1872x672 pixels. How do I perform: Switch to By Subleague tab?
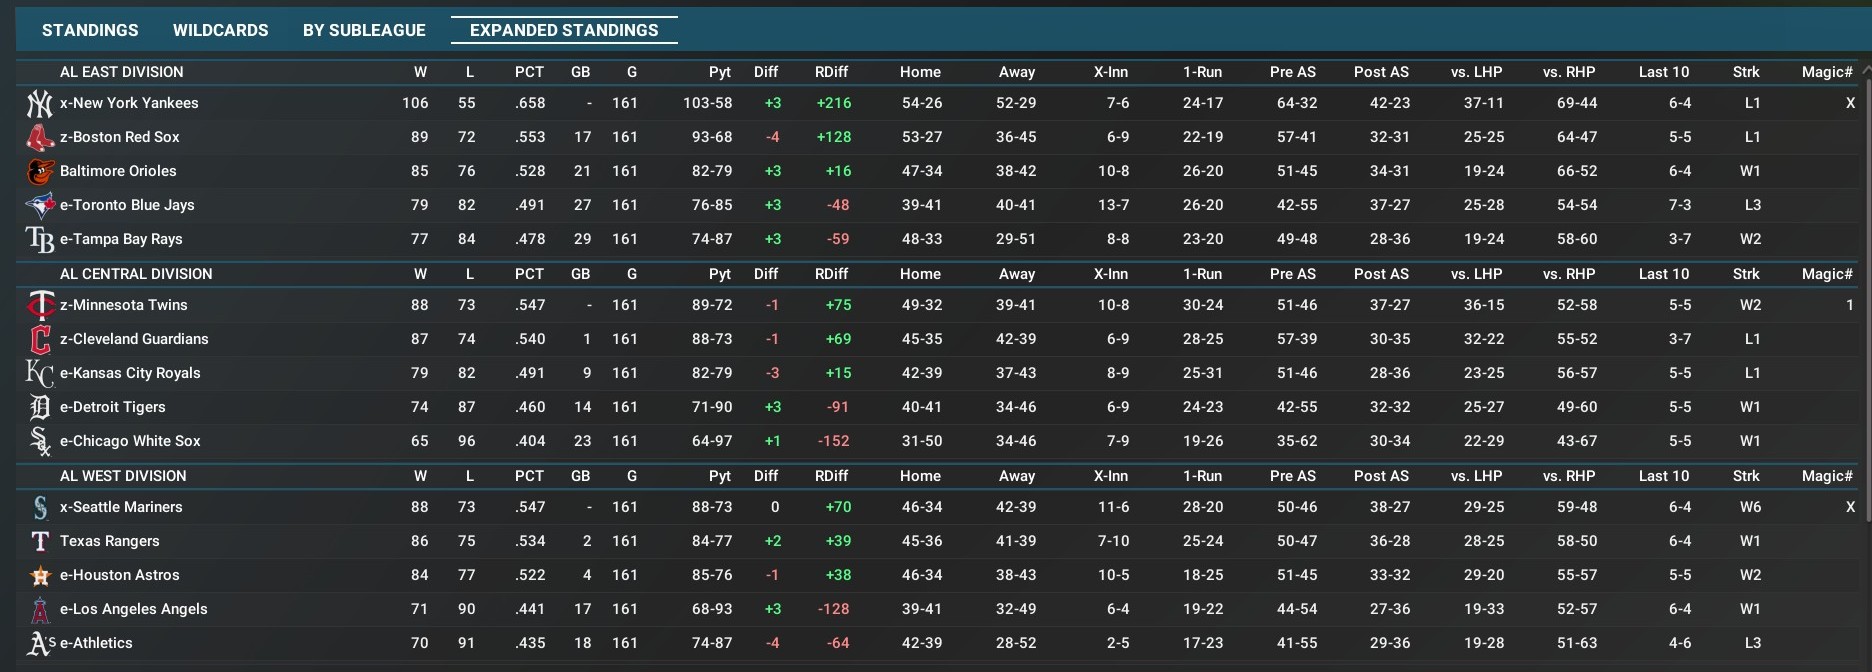point(364,30)
